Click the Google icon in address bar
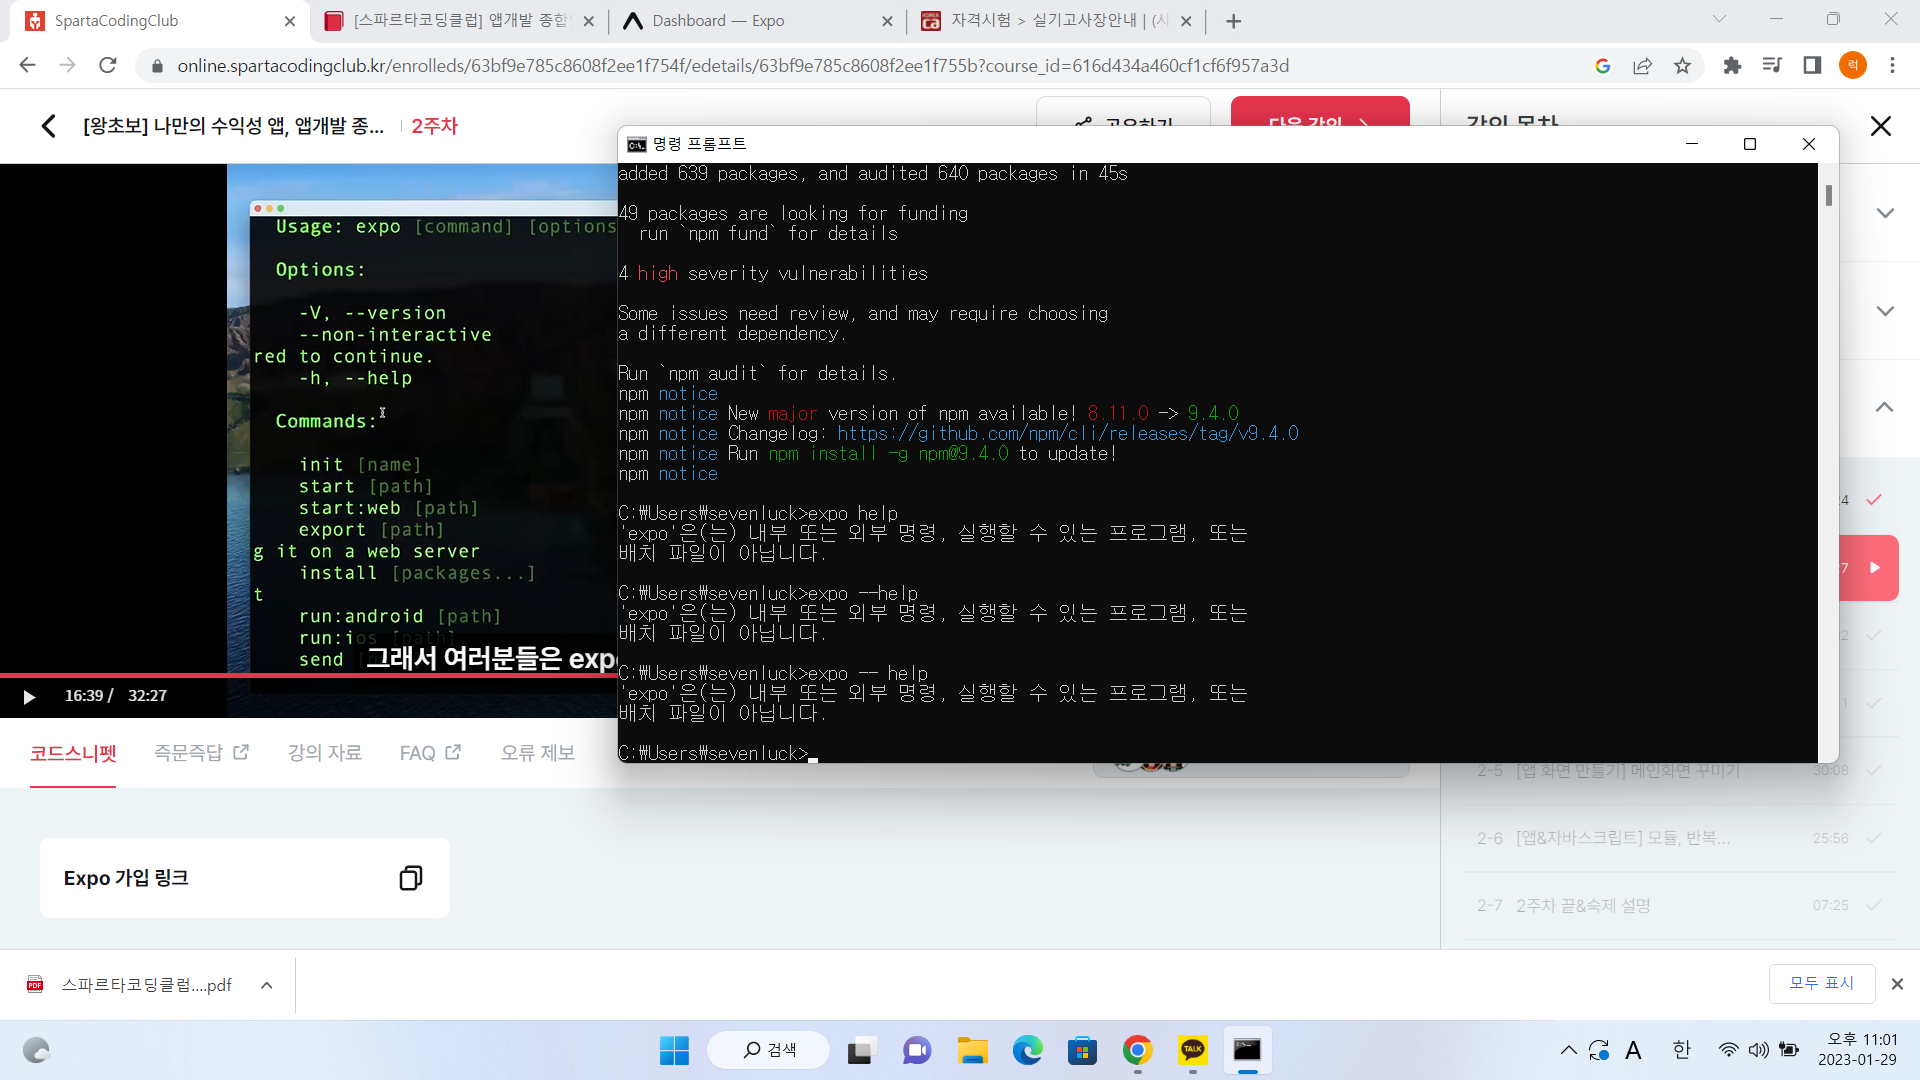Viewport: 1920px width, 1080px height. (1603, 66)
